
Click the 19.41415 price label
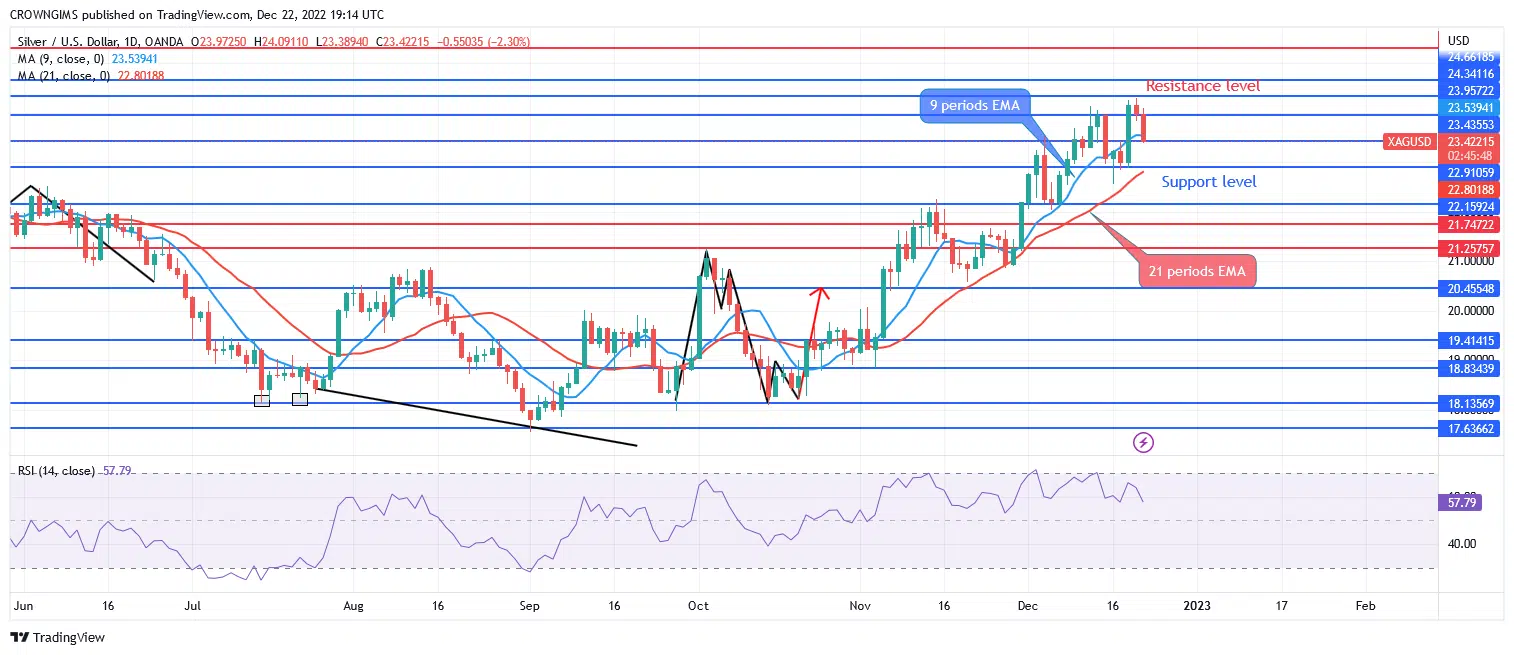tap(1467, 340)
